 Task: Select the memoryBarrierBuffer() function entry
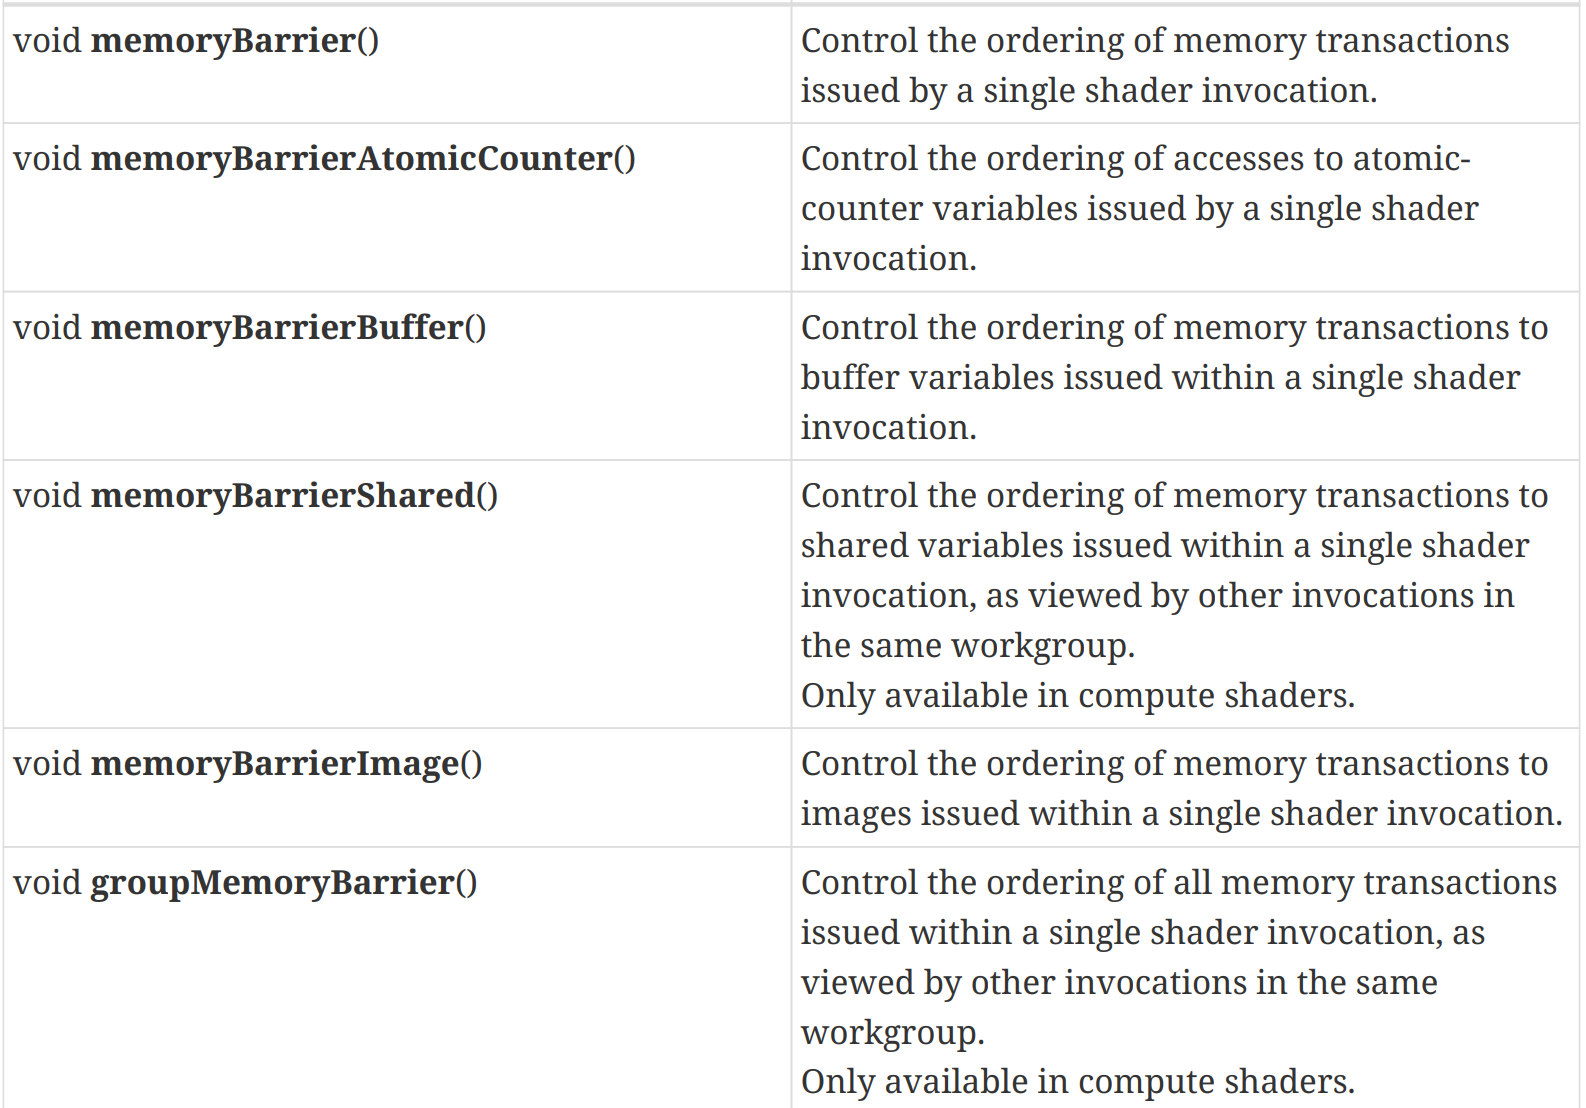(x=288, y=328)
